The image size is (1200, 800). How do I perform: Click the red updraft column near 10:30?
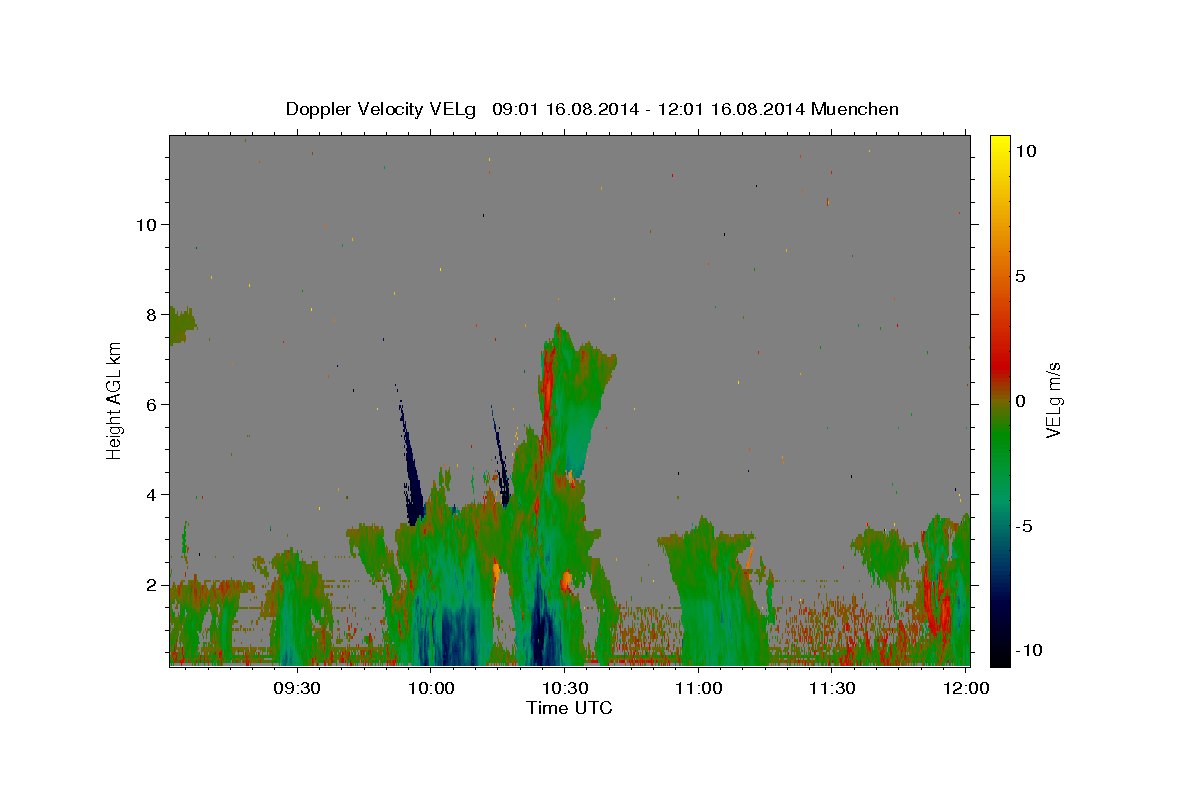(547, 400)
